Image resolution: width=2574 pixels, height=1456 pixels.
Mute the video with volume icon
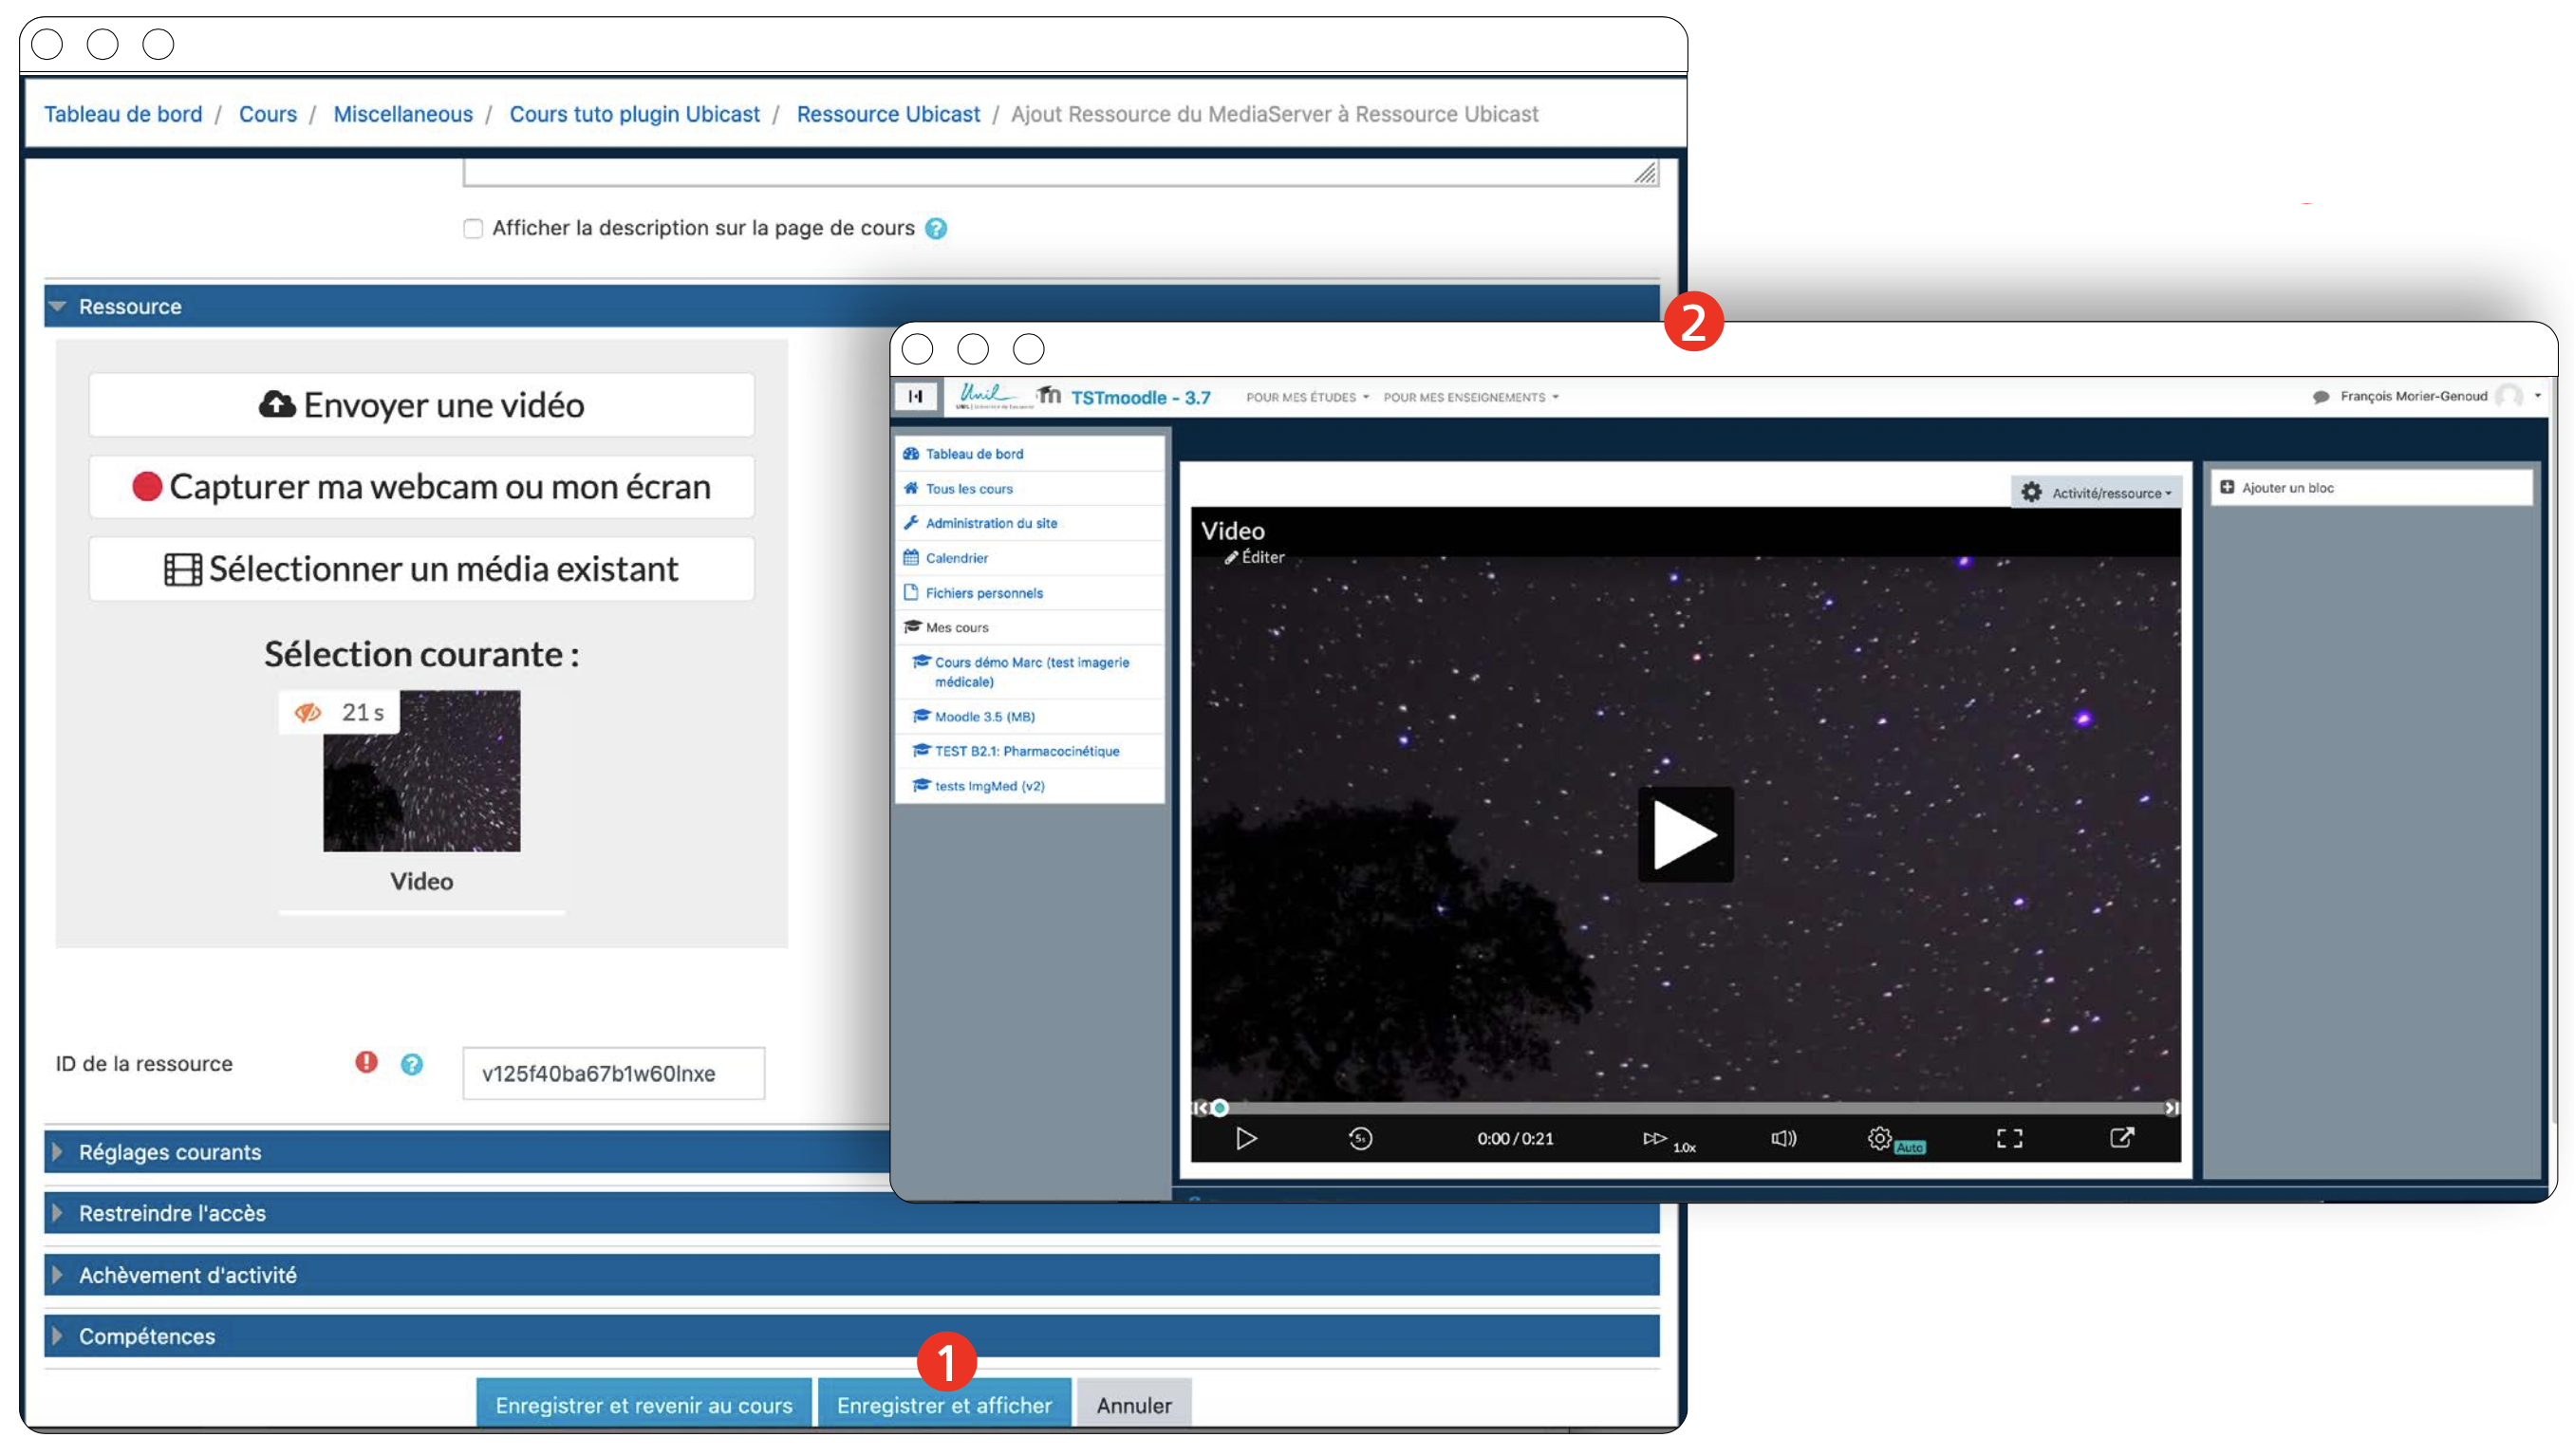click(x=1782, y=1138)
